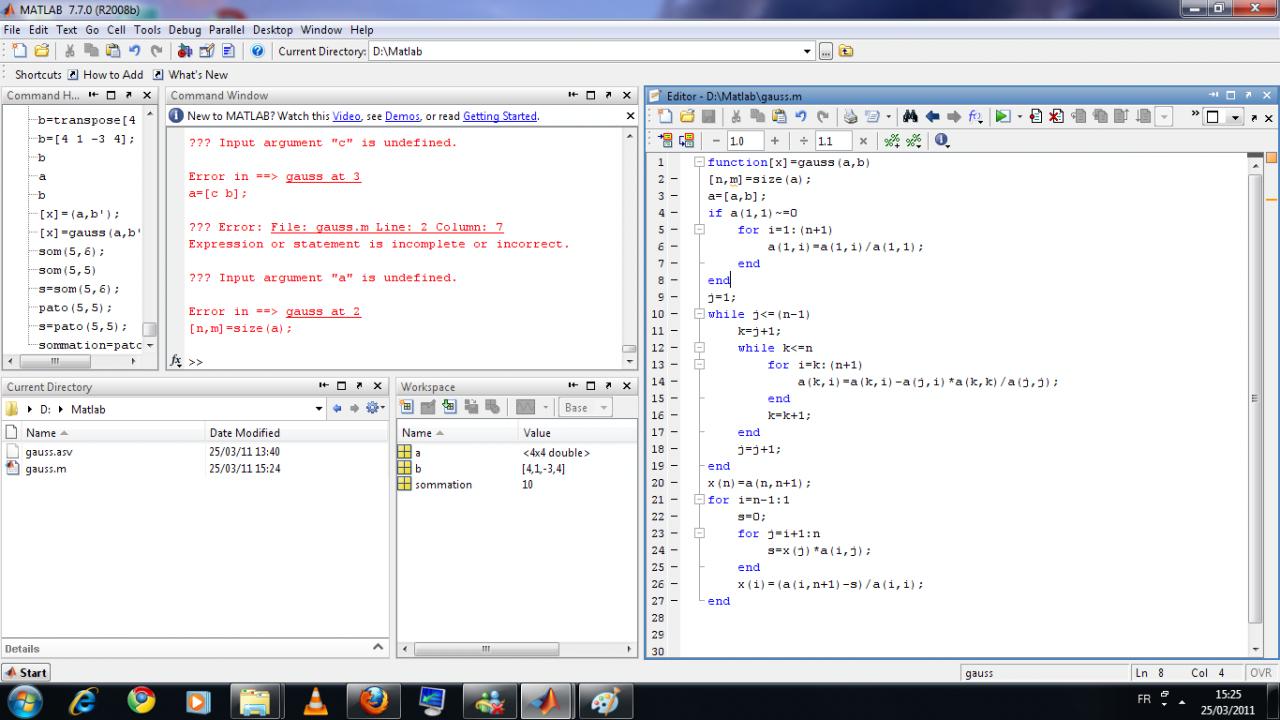Click the Simulink icon in main toolbar

[x=185, y=51]
